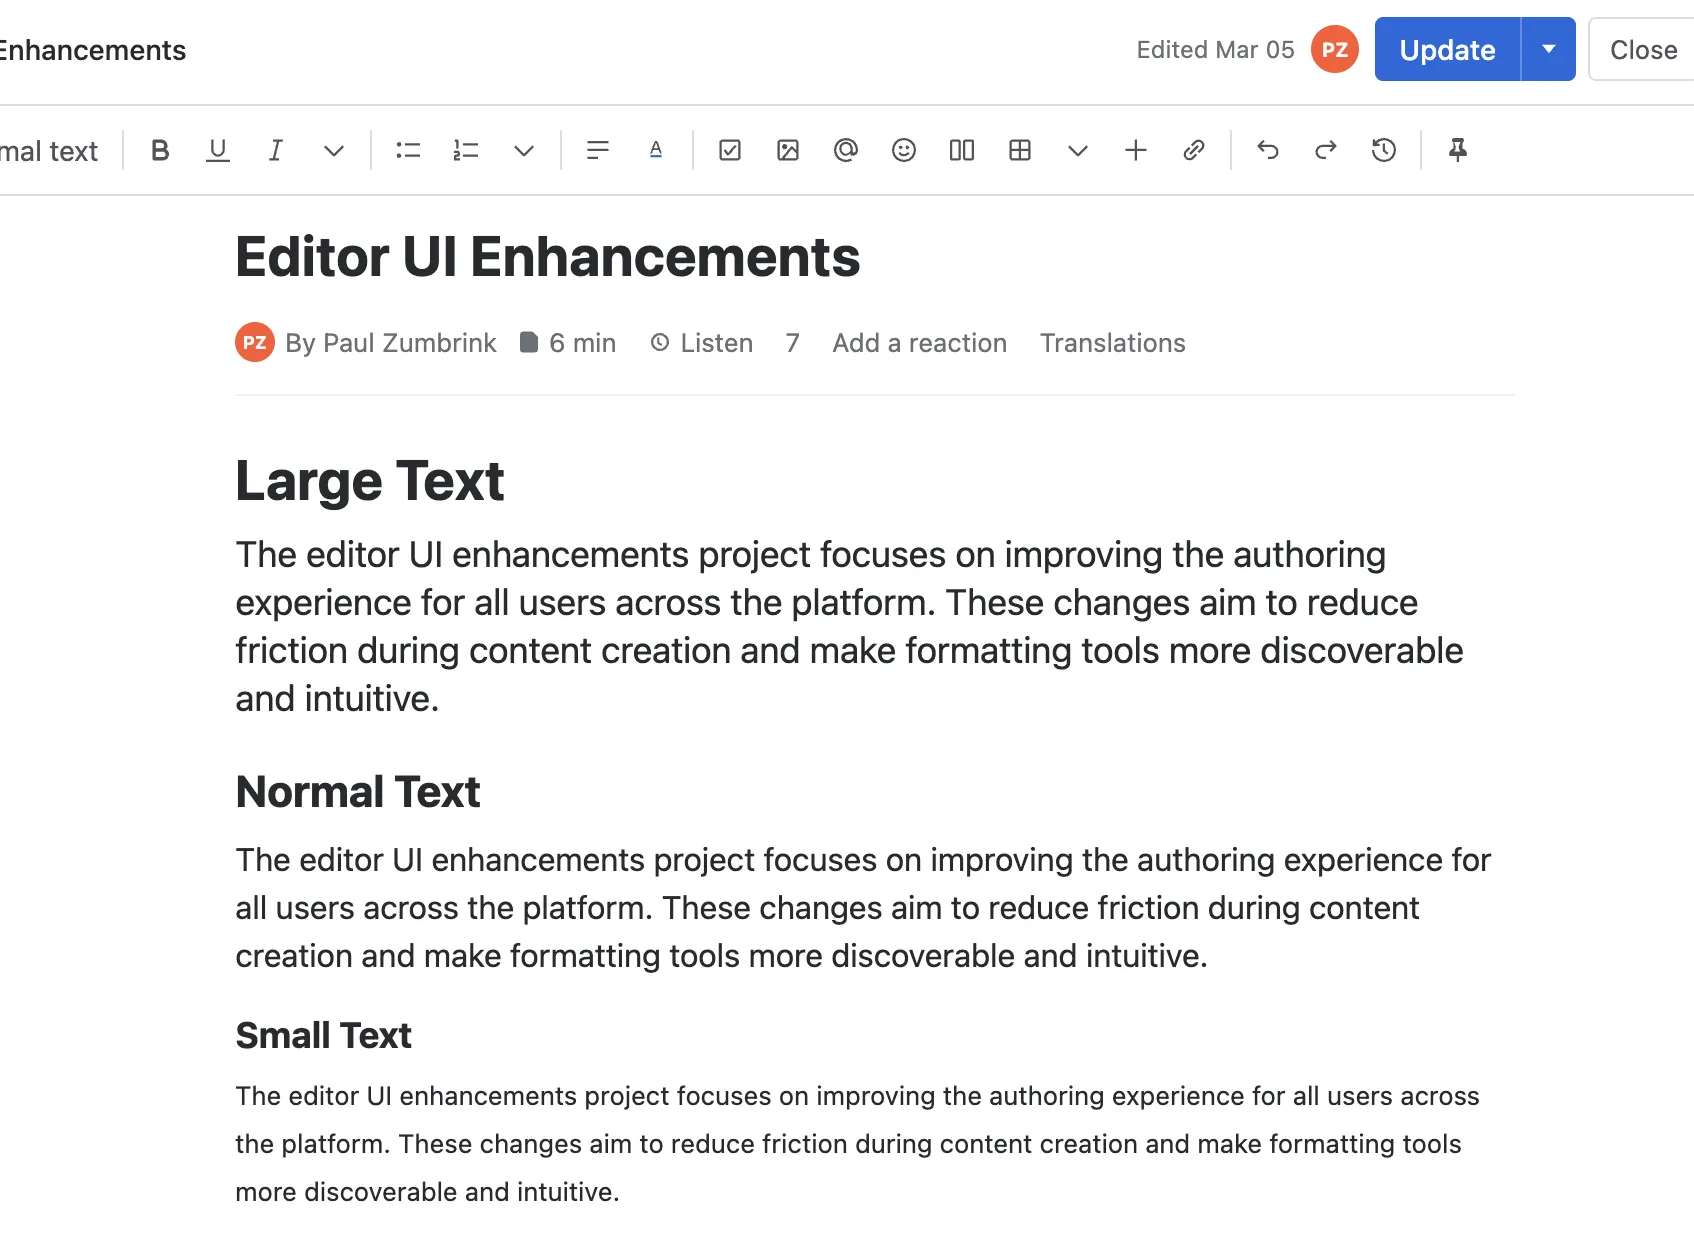Listen to the page audio
Screen dimensions: 1694x1250
[x=702, y=343]
